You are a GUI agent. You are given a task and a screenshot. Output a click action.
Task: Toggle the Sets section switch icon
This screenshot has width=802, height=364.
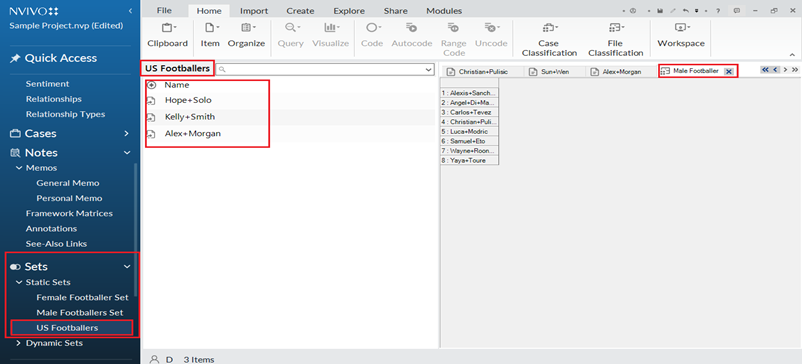pos(15,267)
